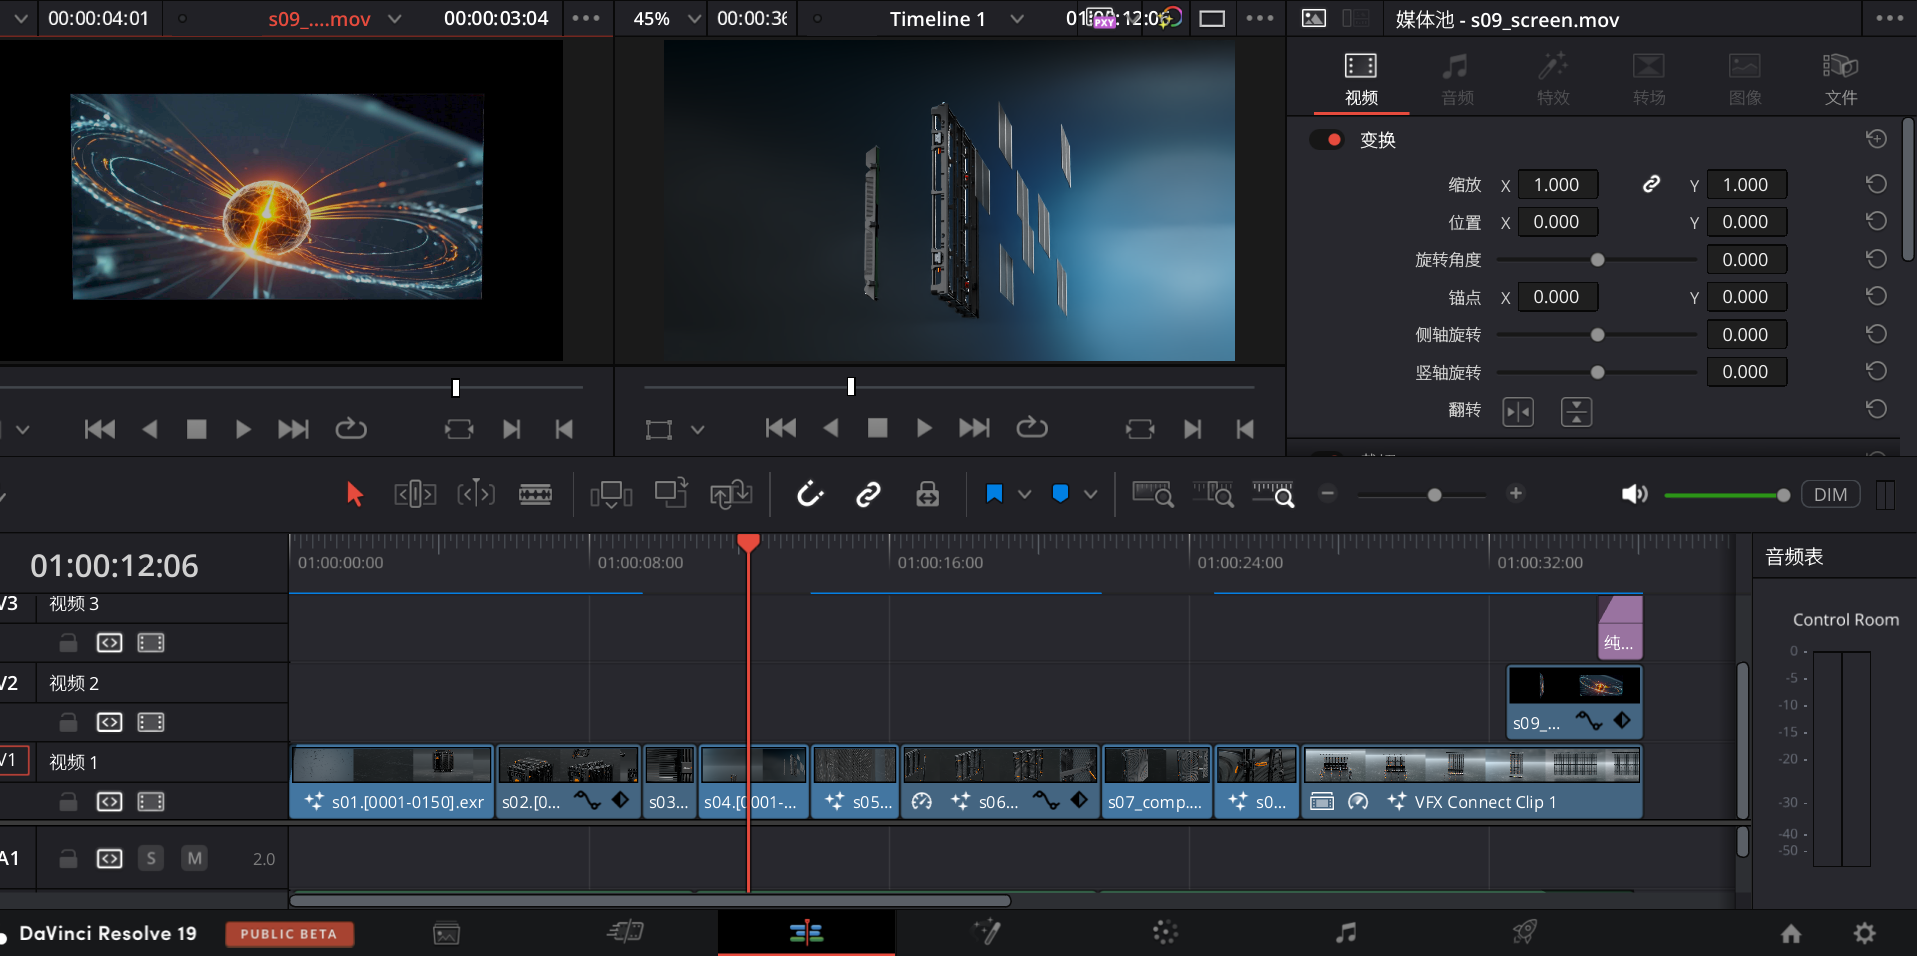Play the timeline viewer forward

(x=924, y=428)
